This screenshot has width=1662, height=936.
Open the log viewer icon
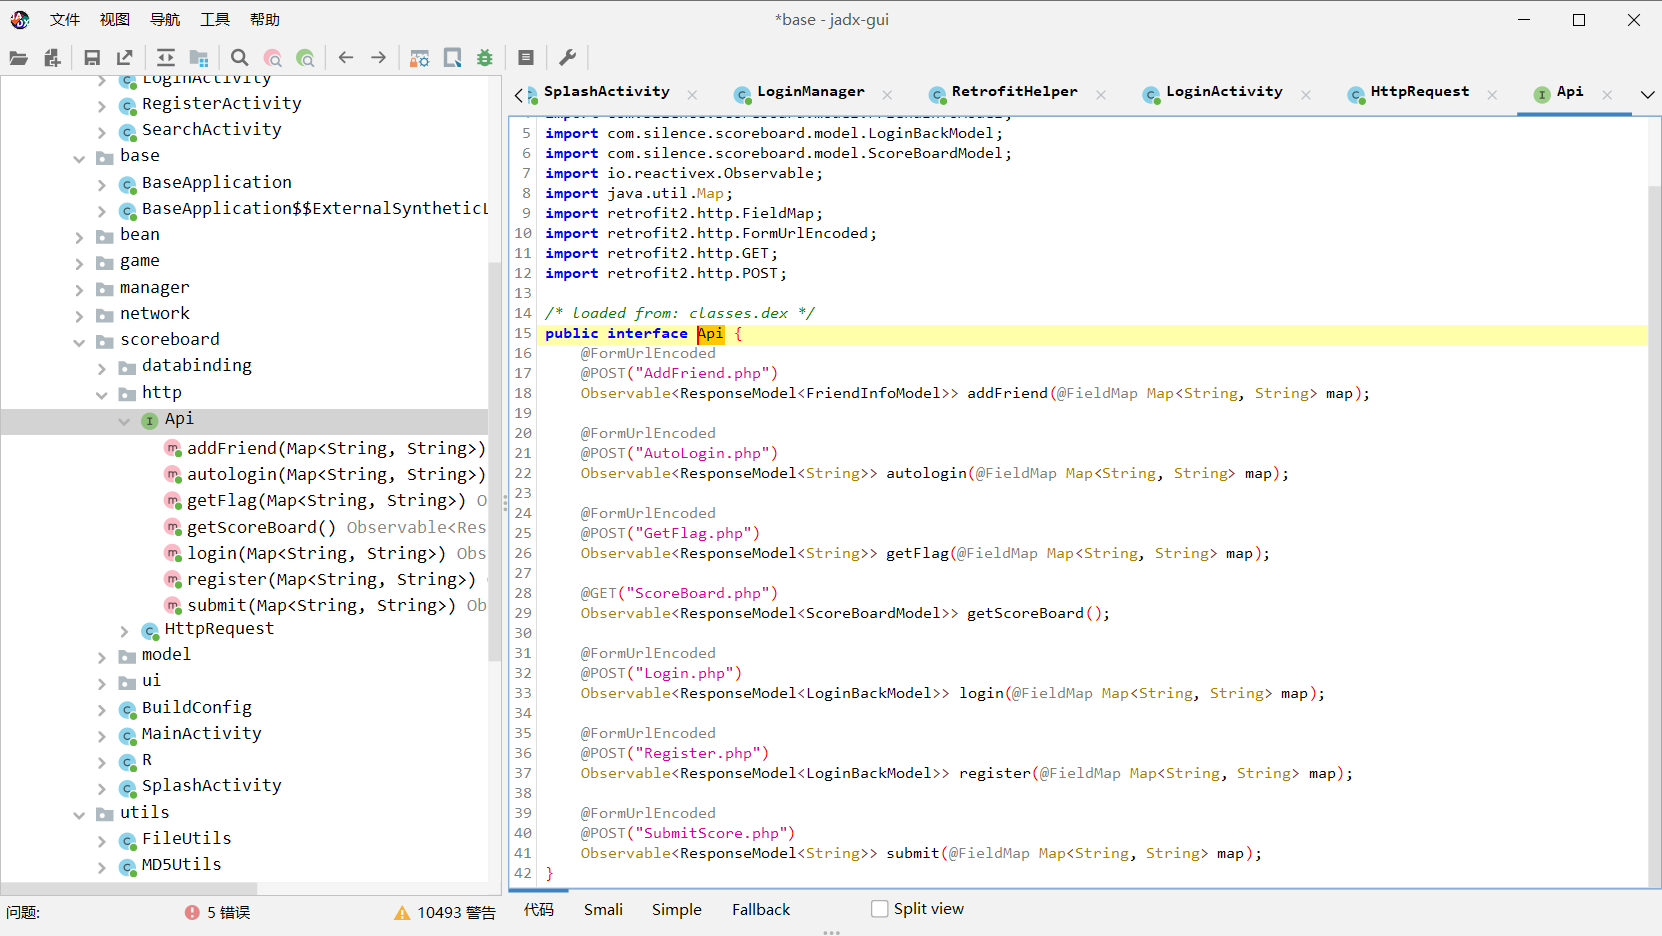pos(526,58)
